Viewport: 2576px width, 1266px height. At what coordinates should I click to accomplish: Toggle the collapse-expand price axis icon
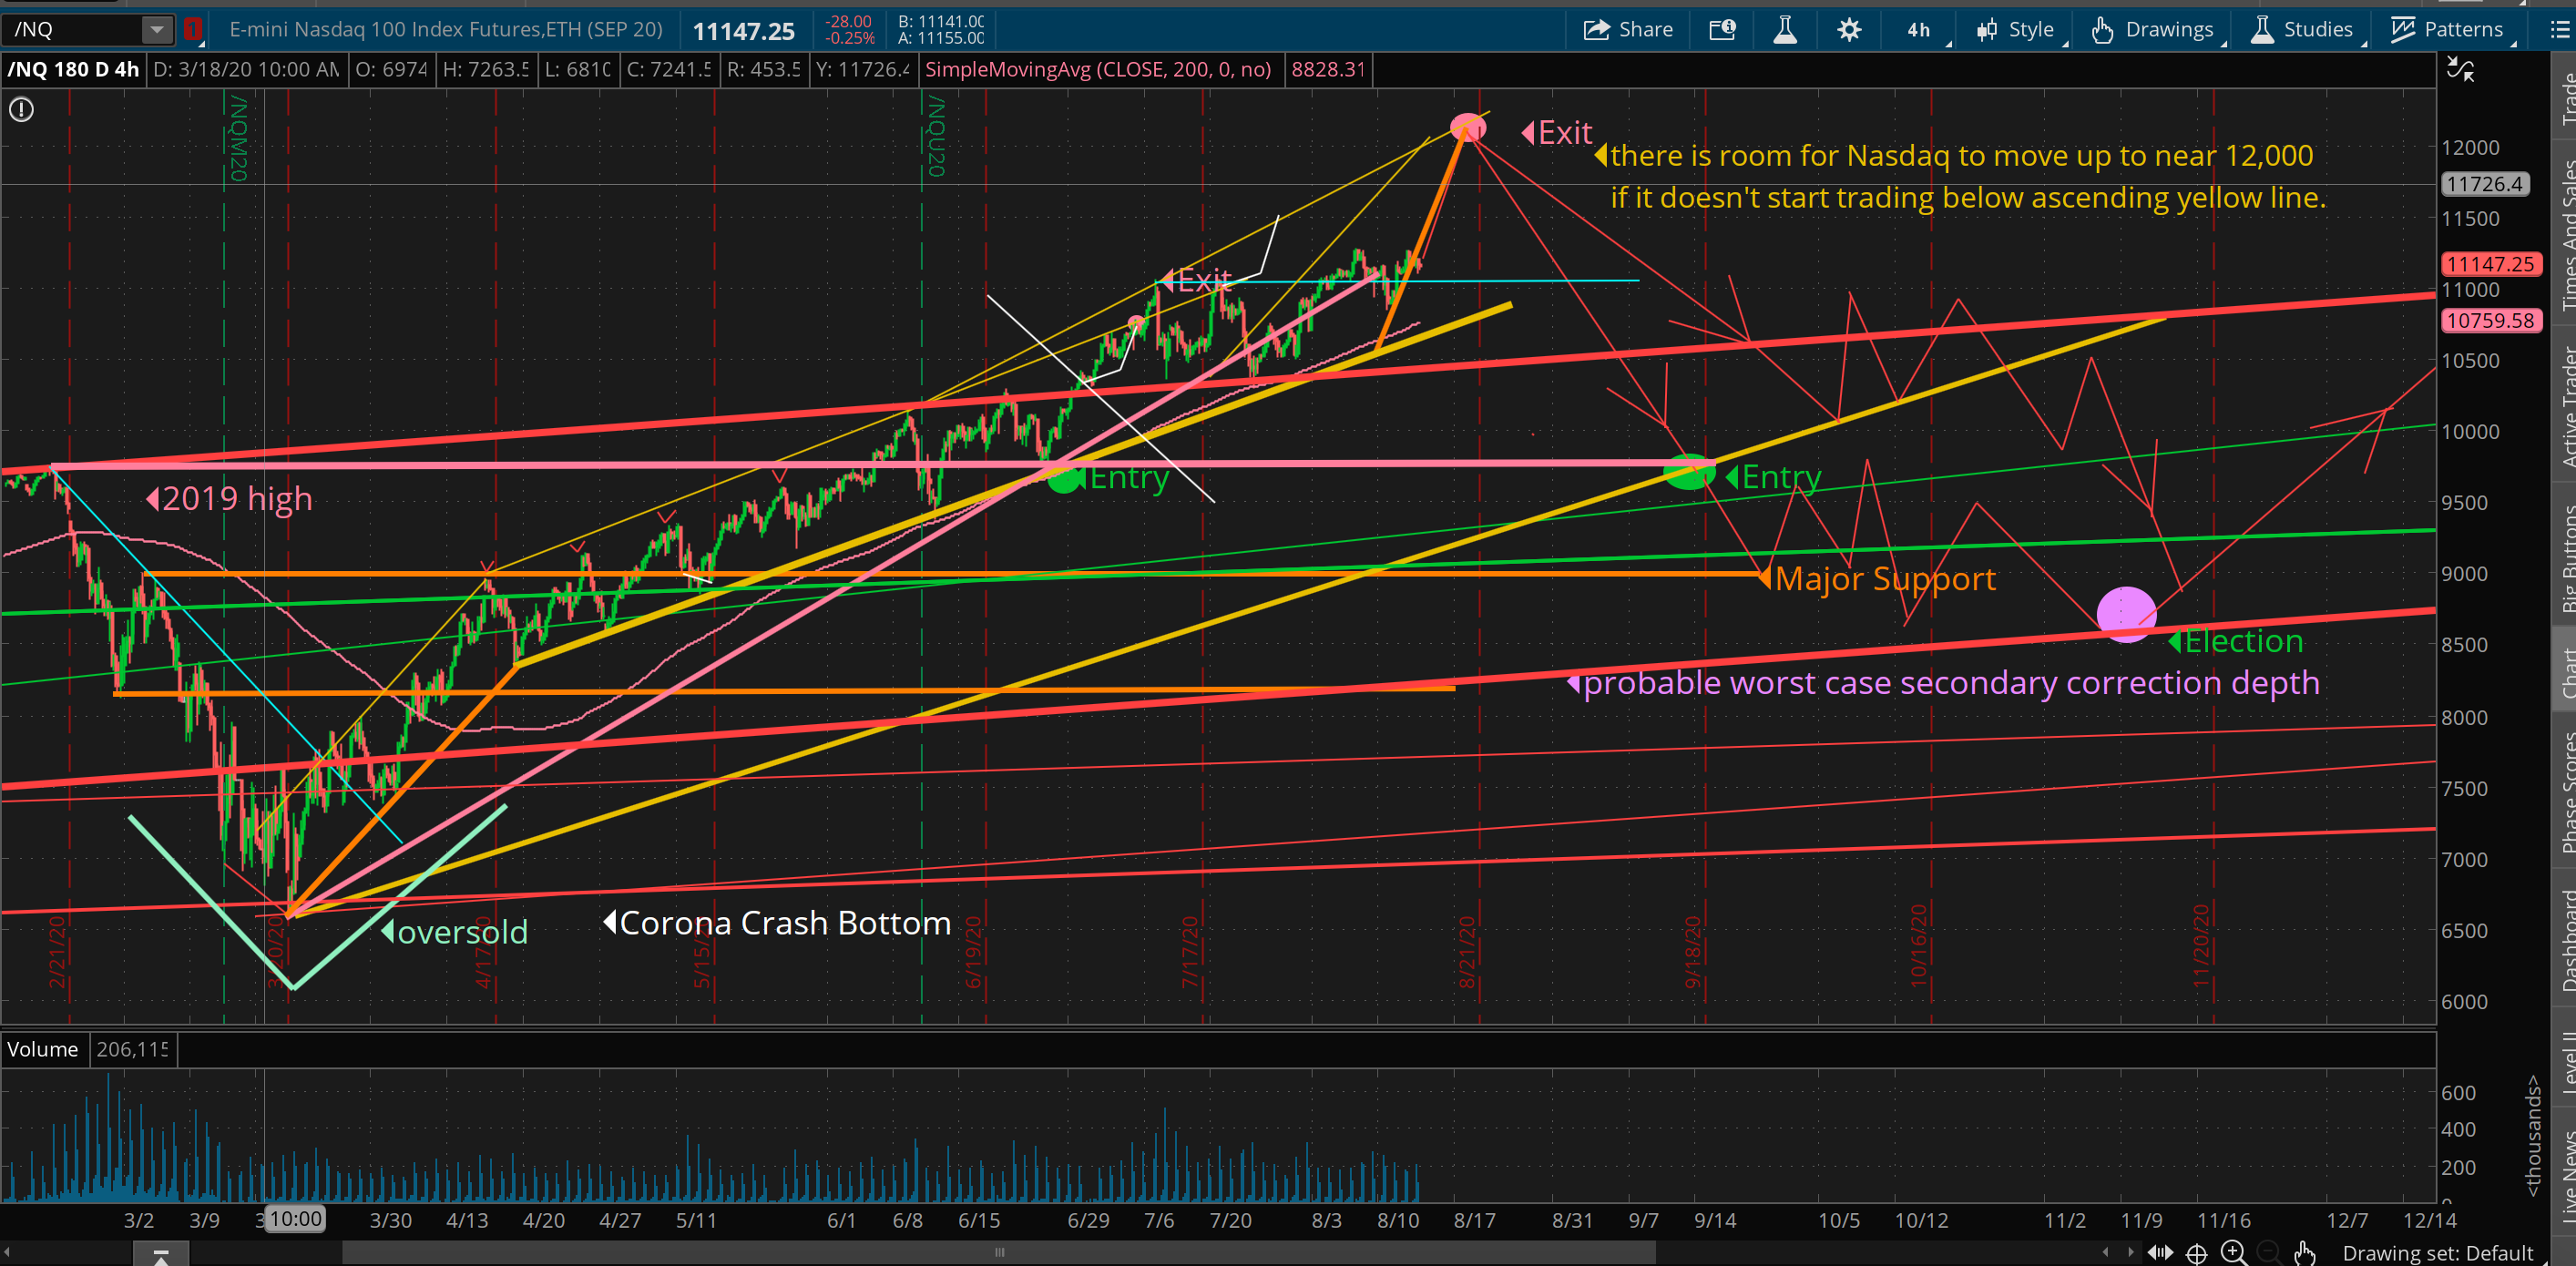pyautogui.click(x=2460, y=69)
